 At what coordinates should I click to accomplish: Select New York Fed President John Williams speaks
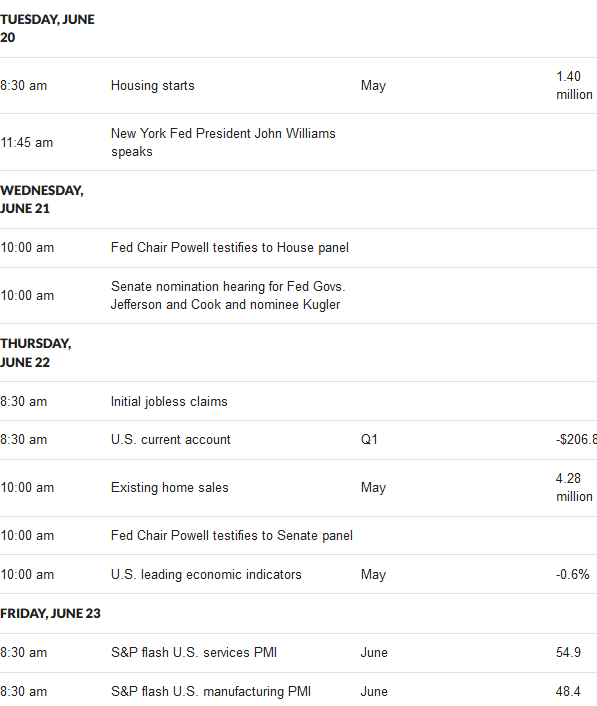(x=223, y=142)
